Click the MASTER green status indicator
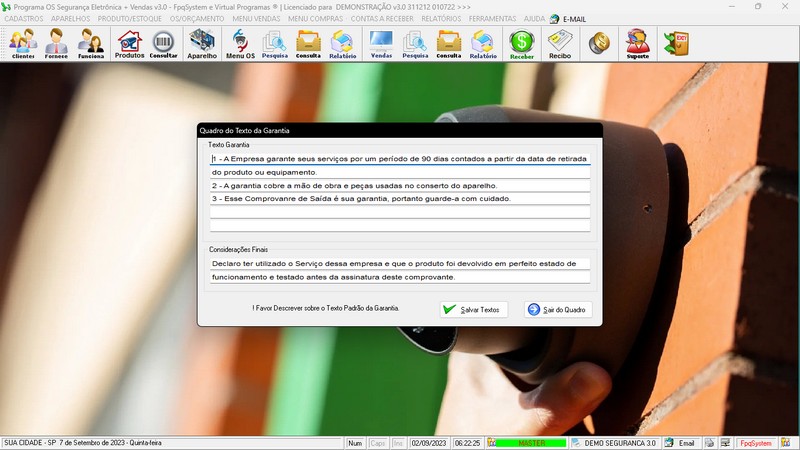 (531, 443)
